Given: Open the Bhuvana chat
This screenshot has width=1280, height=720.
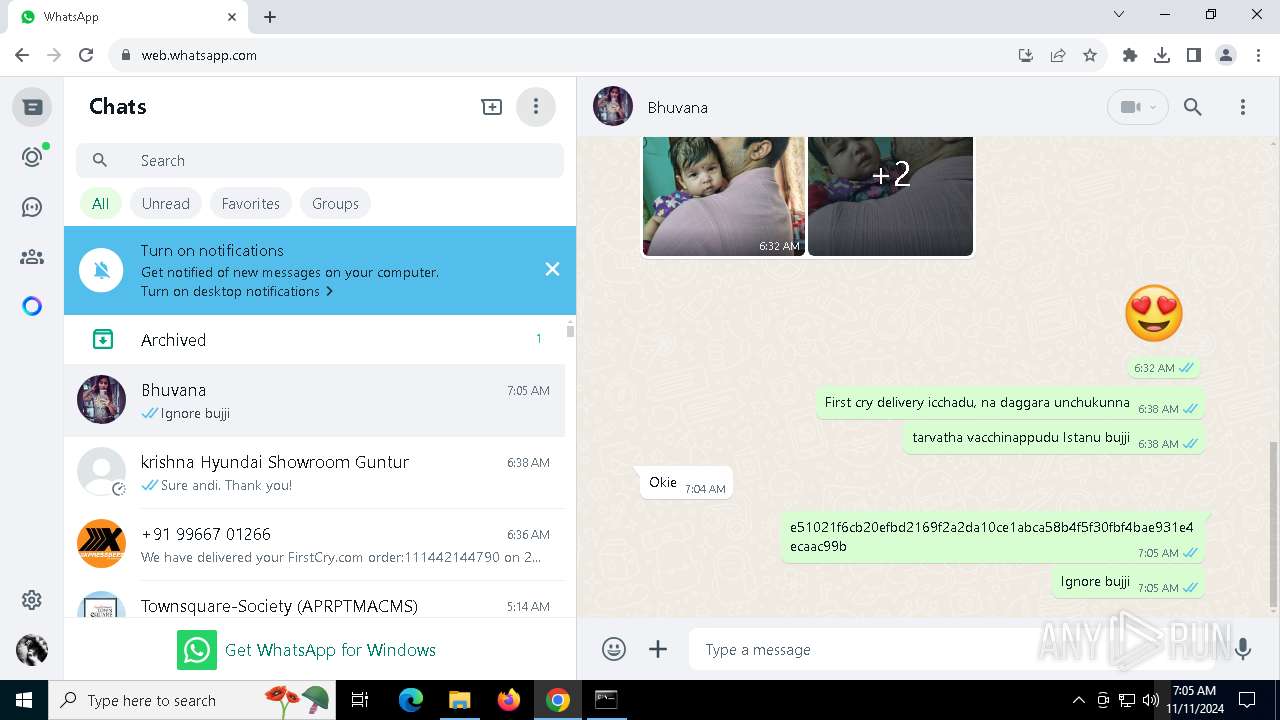Looking at the screenshot, I should pyautogui.click(x=314, y=401).
